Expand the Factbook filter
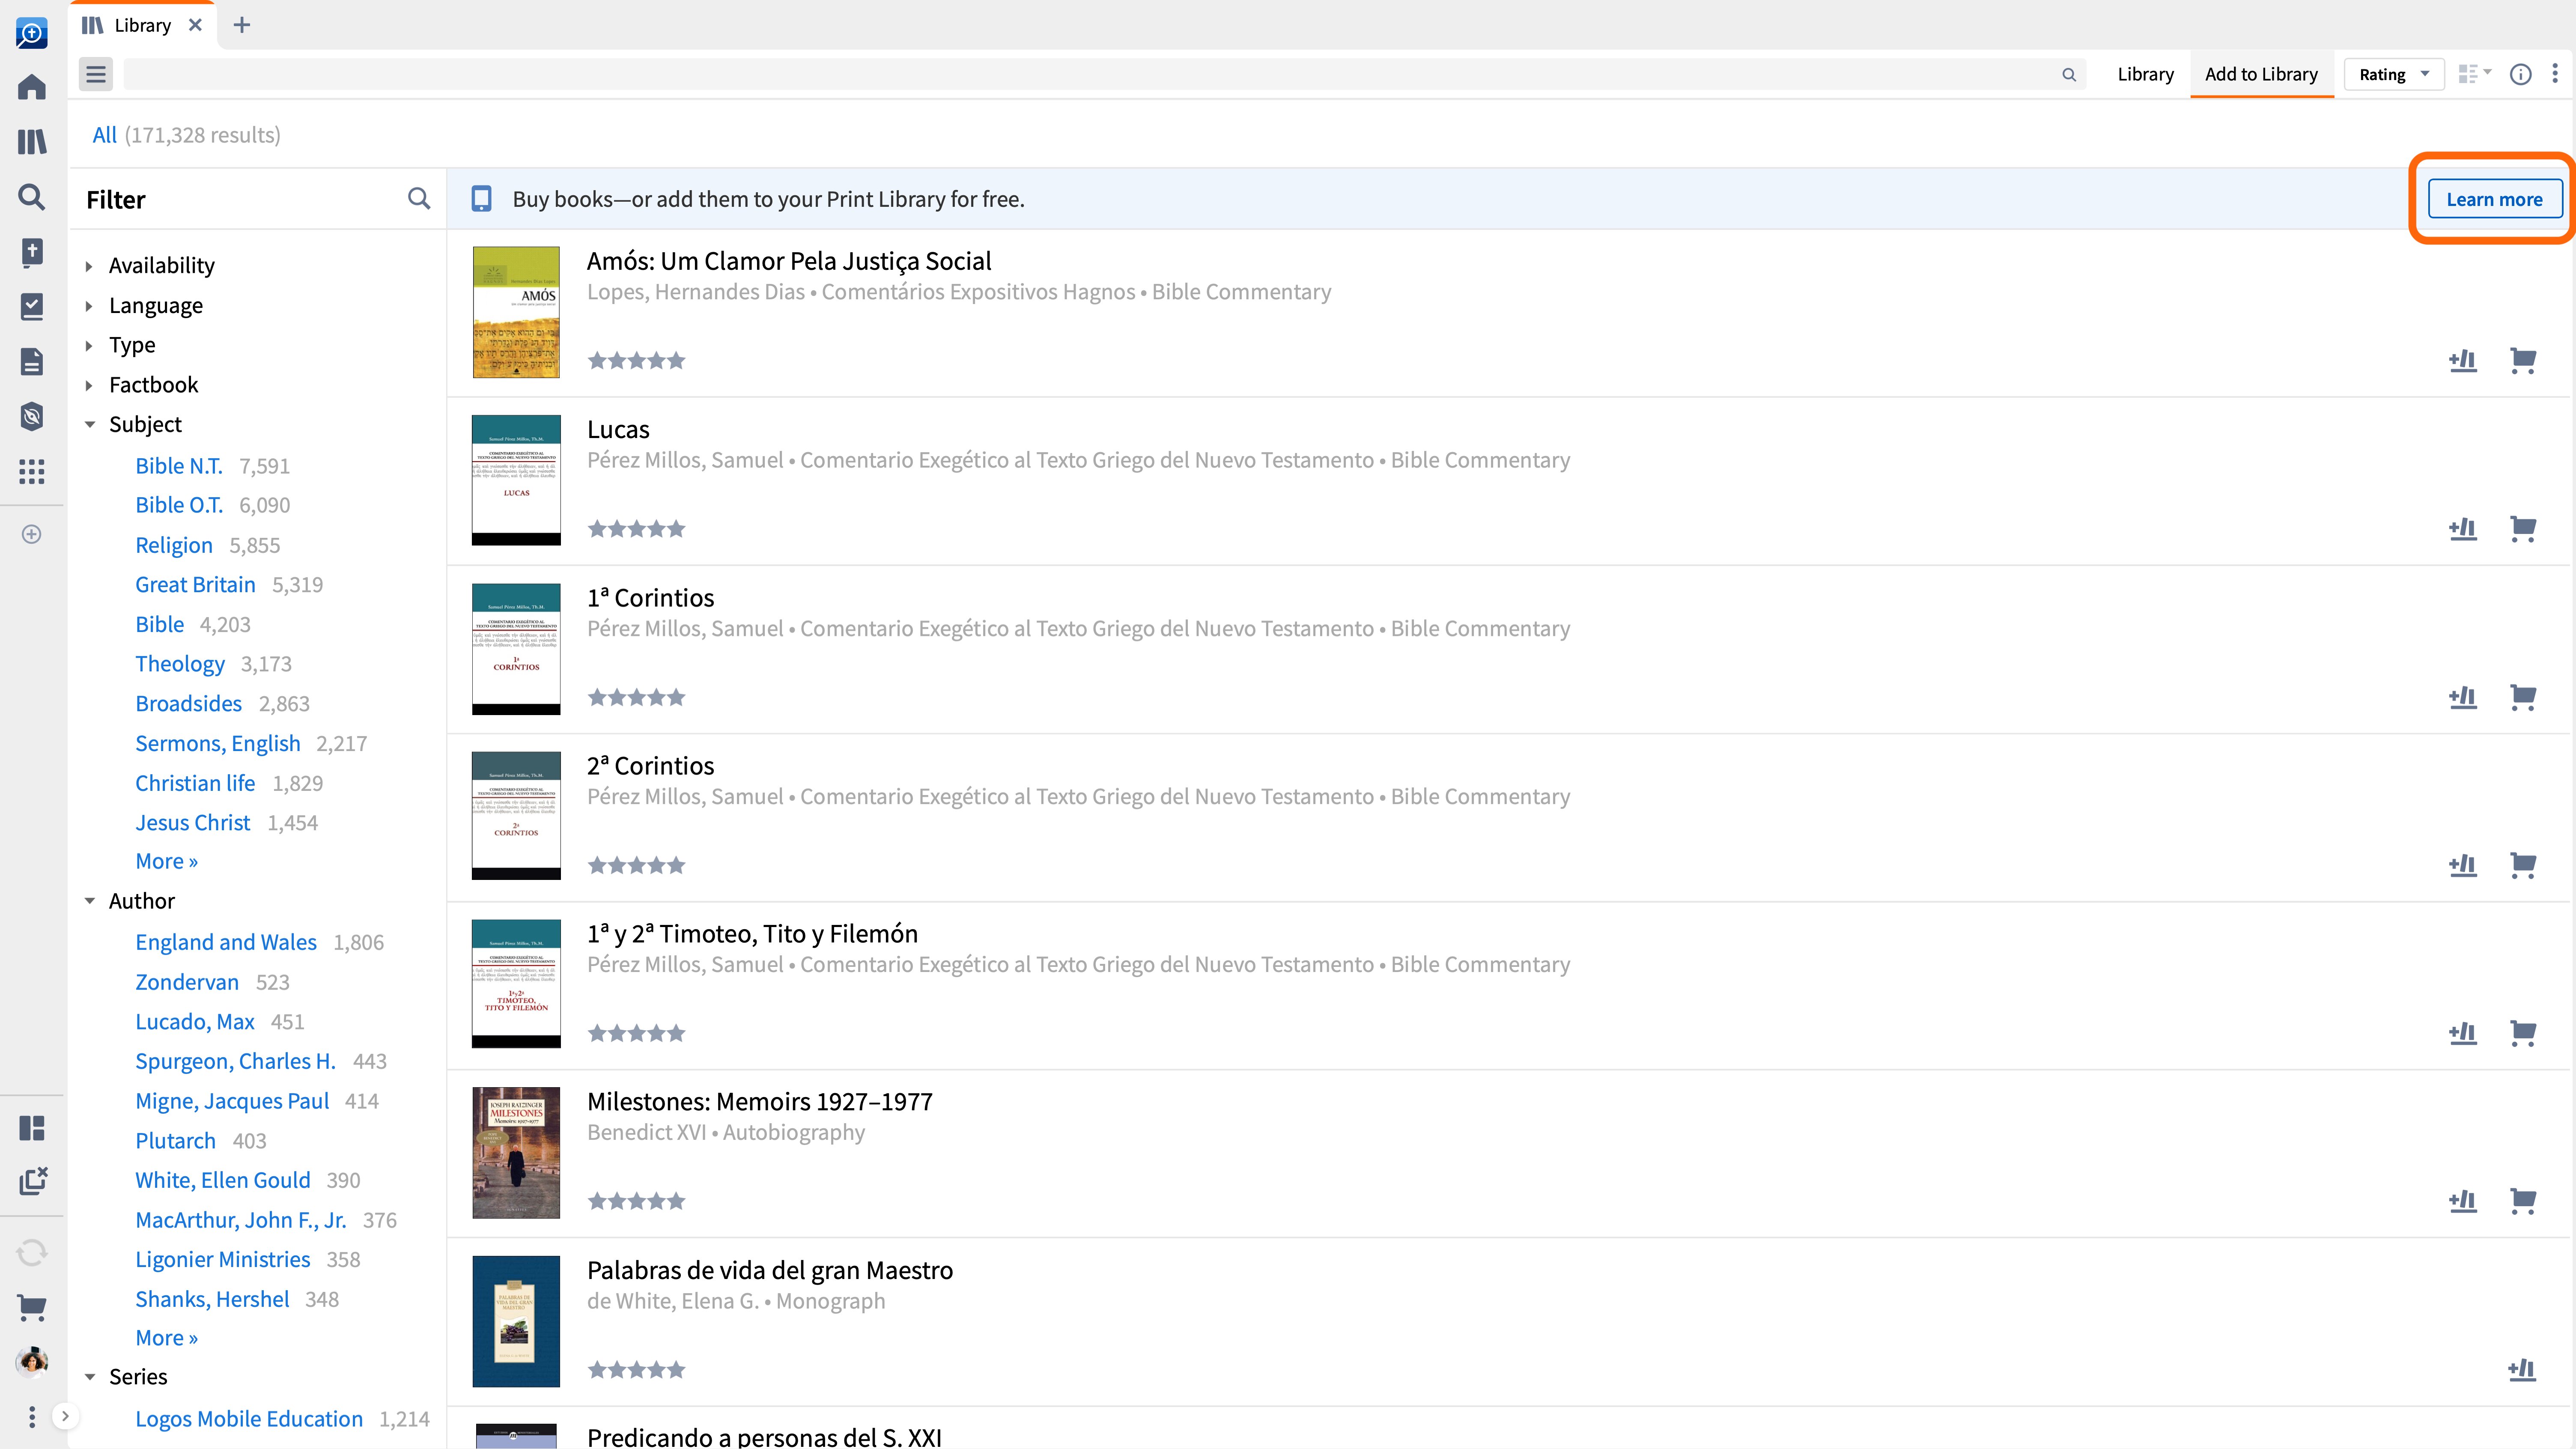 [89, 385]
